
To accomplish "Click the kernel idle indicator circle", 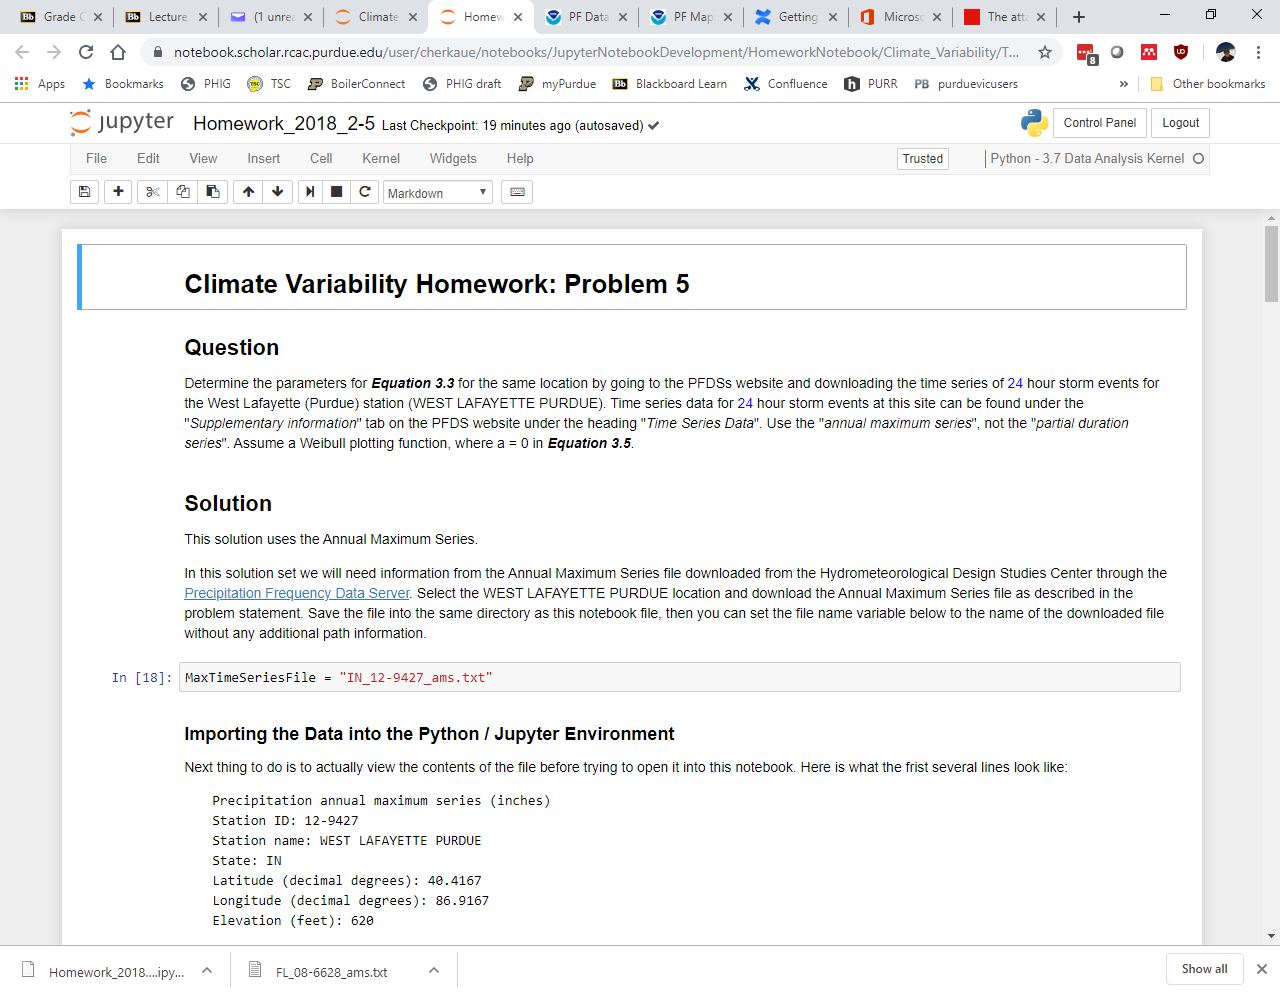I will (1198, 158).
